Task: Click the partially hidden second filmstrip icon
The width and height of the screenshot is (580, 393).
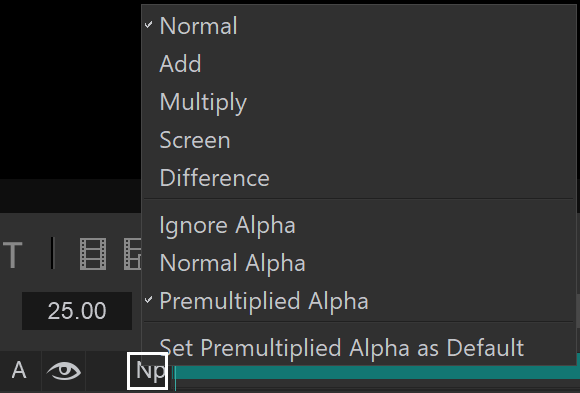Action: (132, 254)
